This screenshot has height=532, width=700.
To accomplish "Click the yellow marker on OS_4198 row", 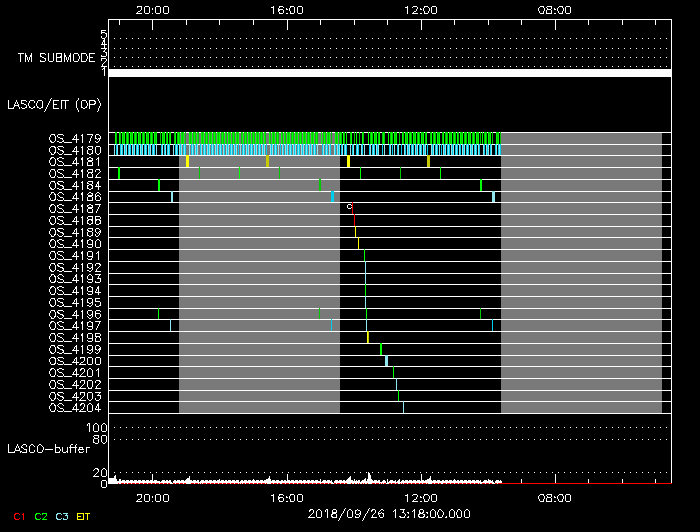I will point(368,337).
